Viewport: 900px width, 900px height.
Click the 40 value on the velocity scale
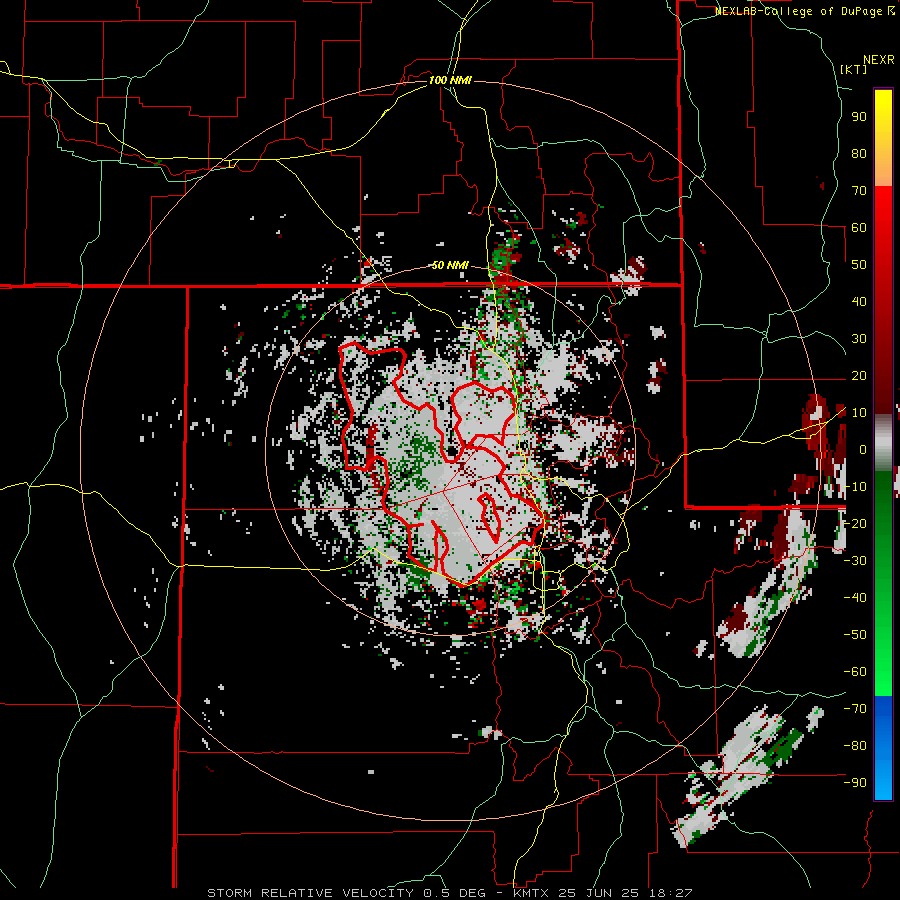[x=859, y=301]
